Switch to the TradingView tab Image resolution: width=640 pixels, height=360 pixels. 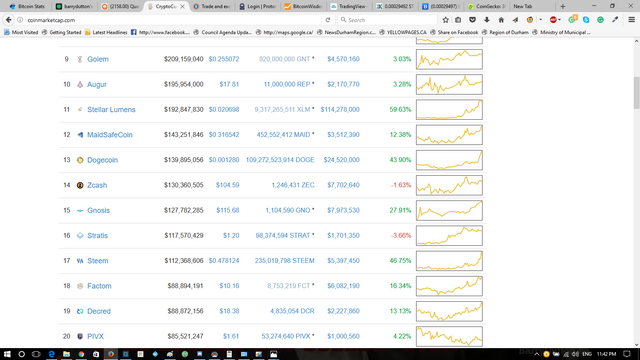pyautogui.click(x=349, y=6)
